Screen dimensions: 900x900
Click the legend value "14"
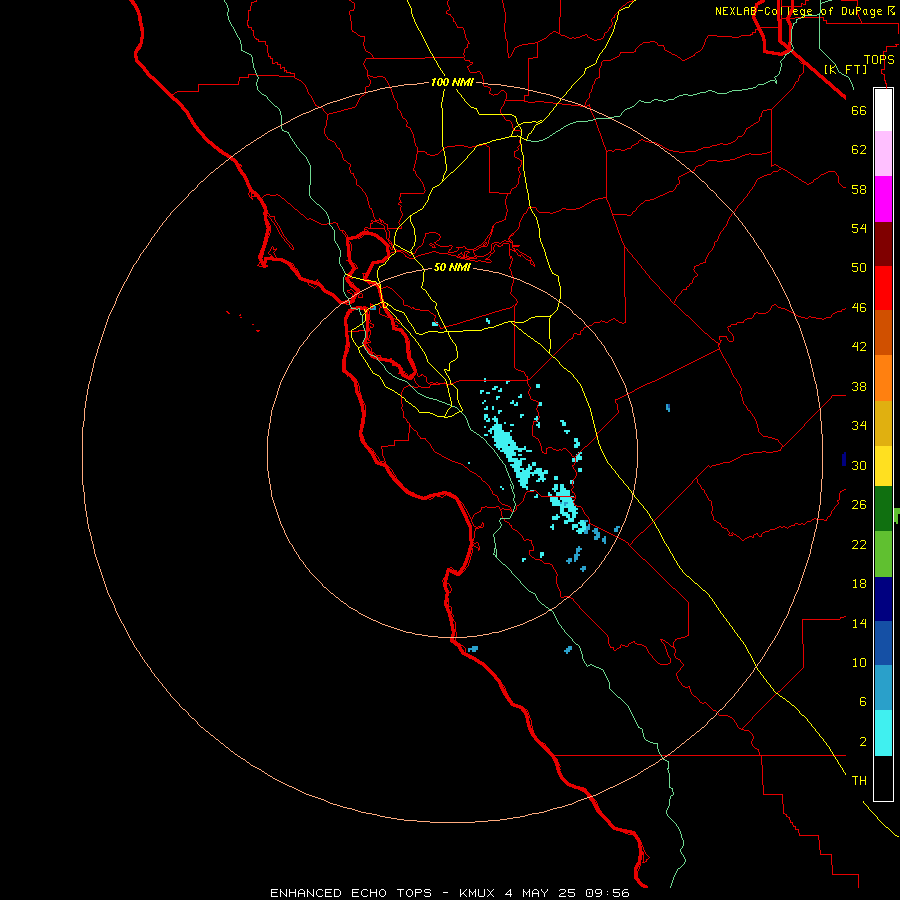pyautogui.click(x=859, y=623)
